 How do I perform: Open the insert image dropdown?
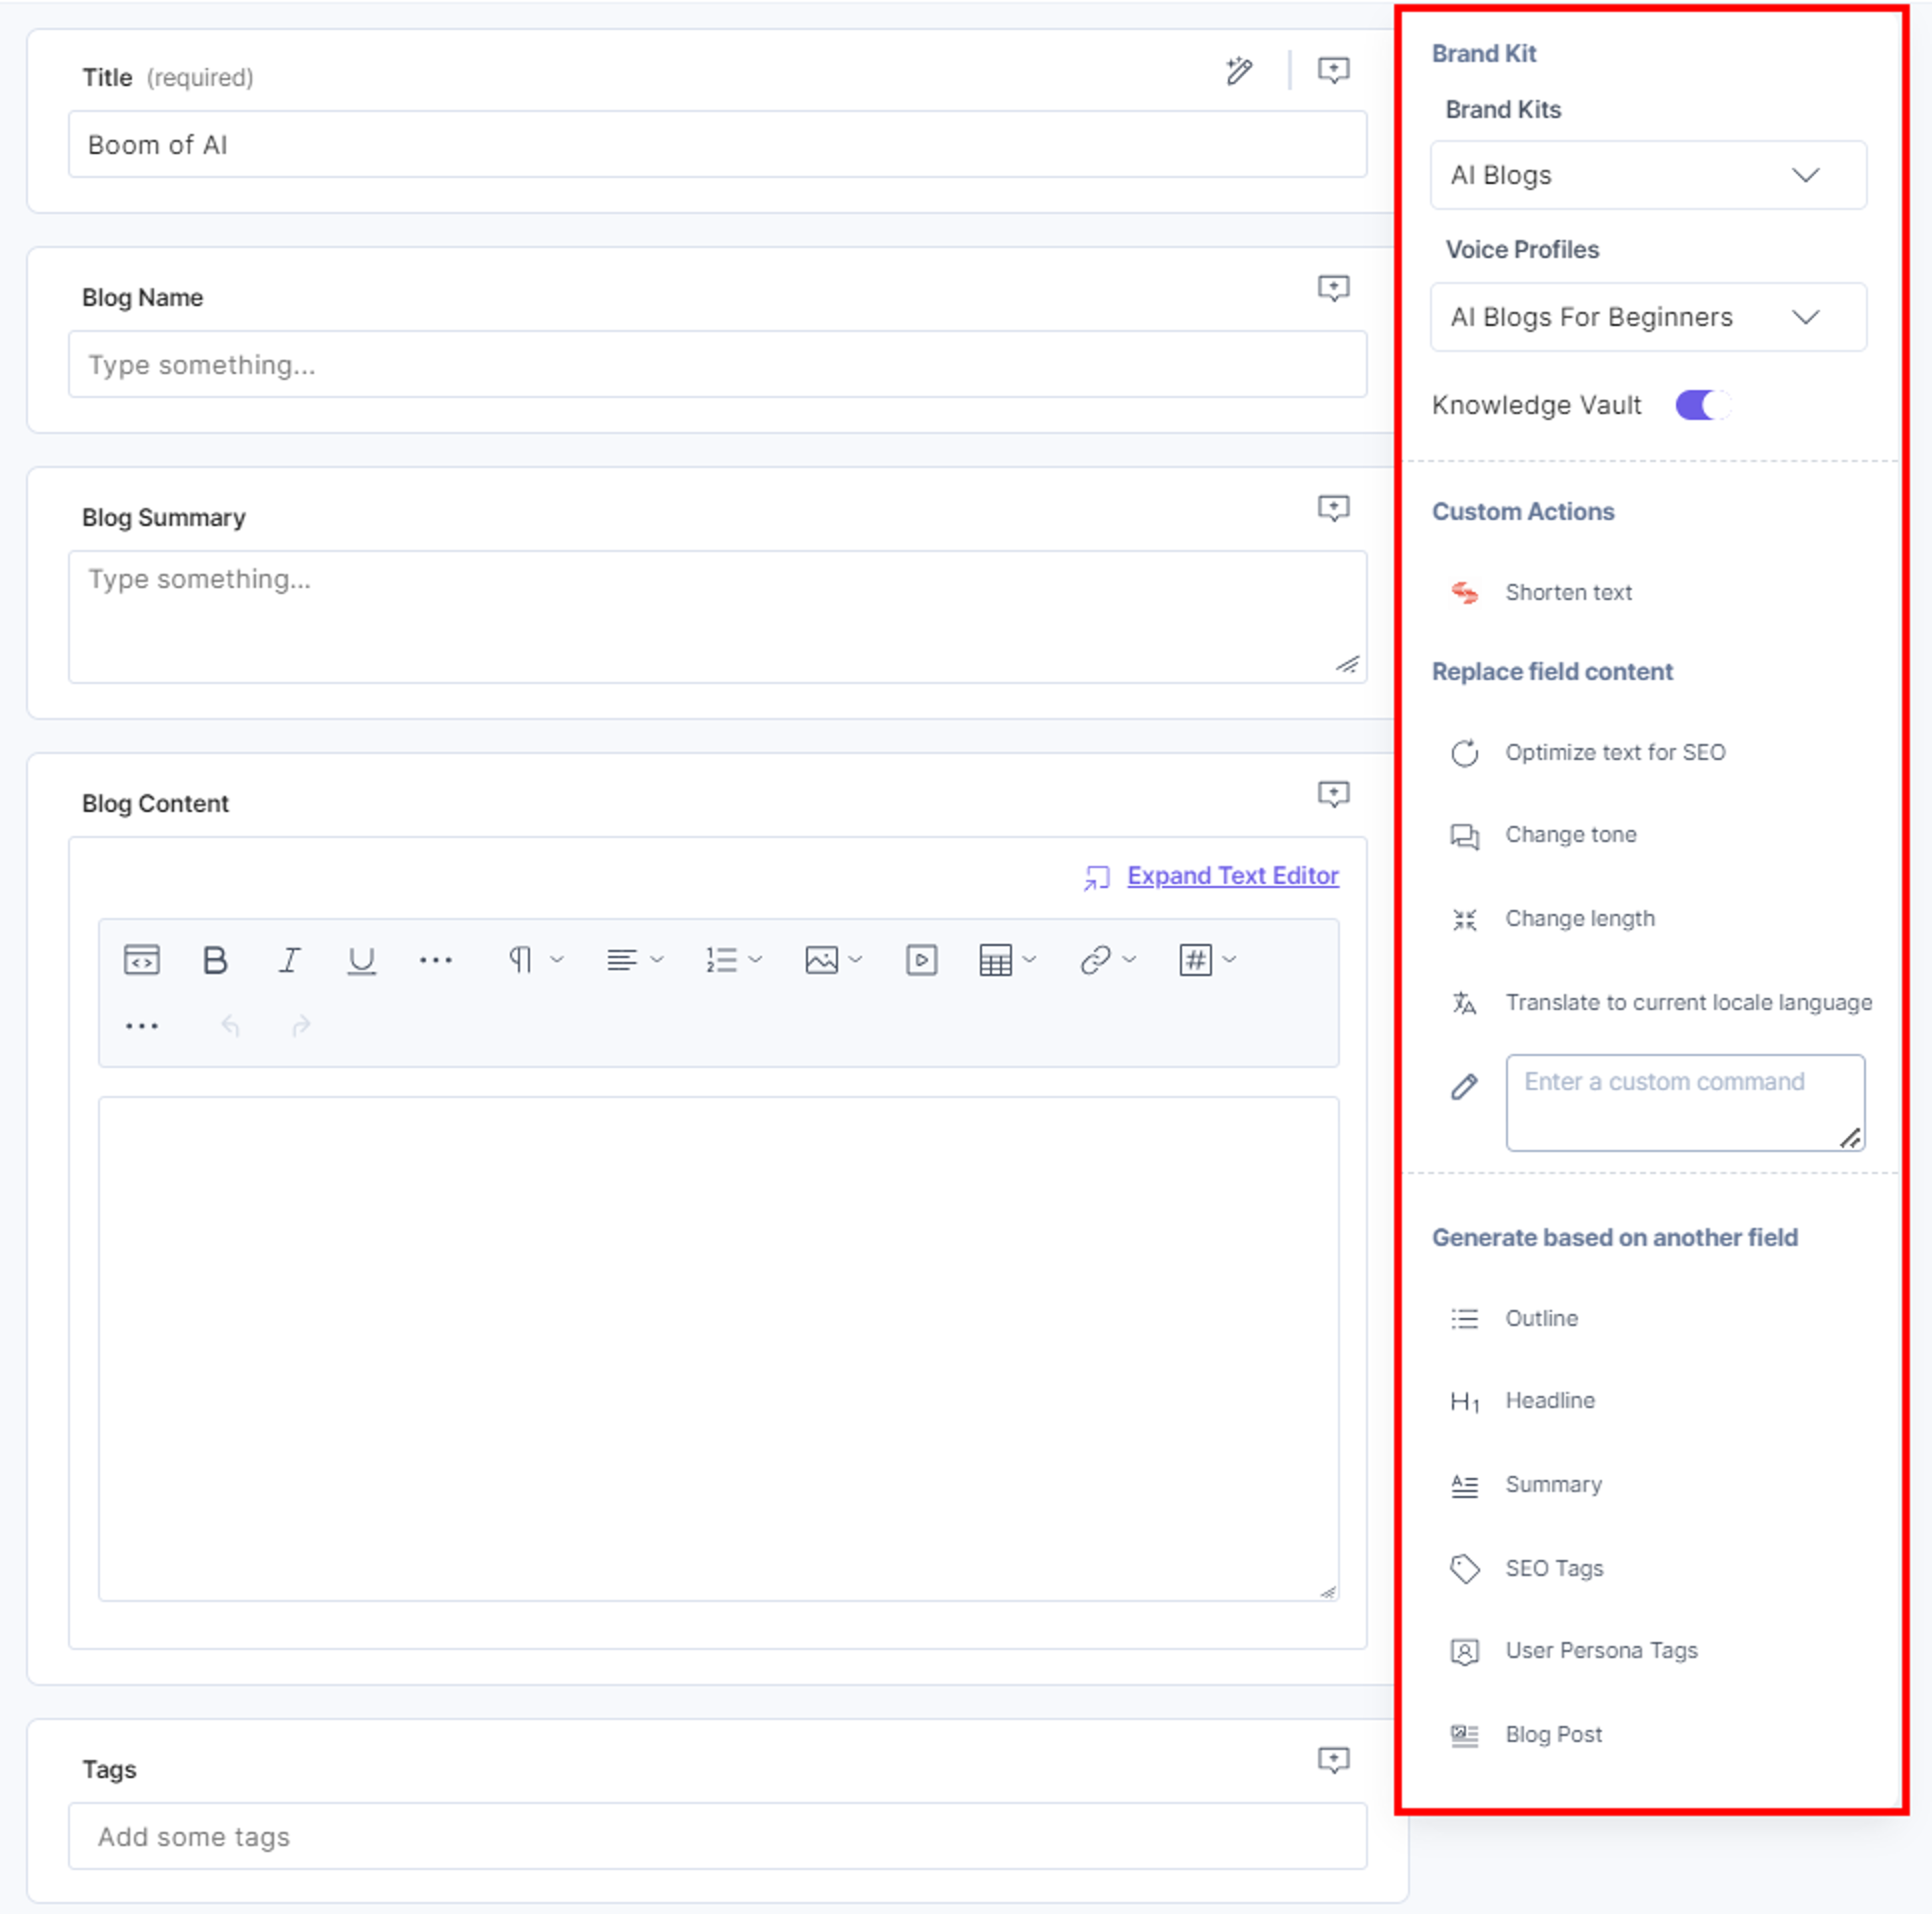click(x=833, y=960)
